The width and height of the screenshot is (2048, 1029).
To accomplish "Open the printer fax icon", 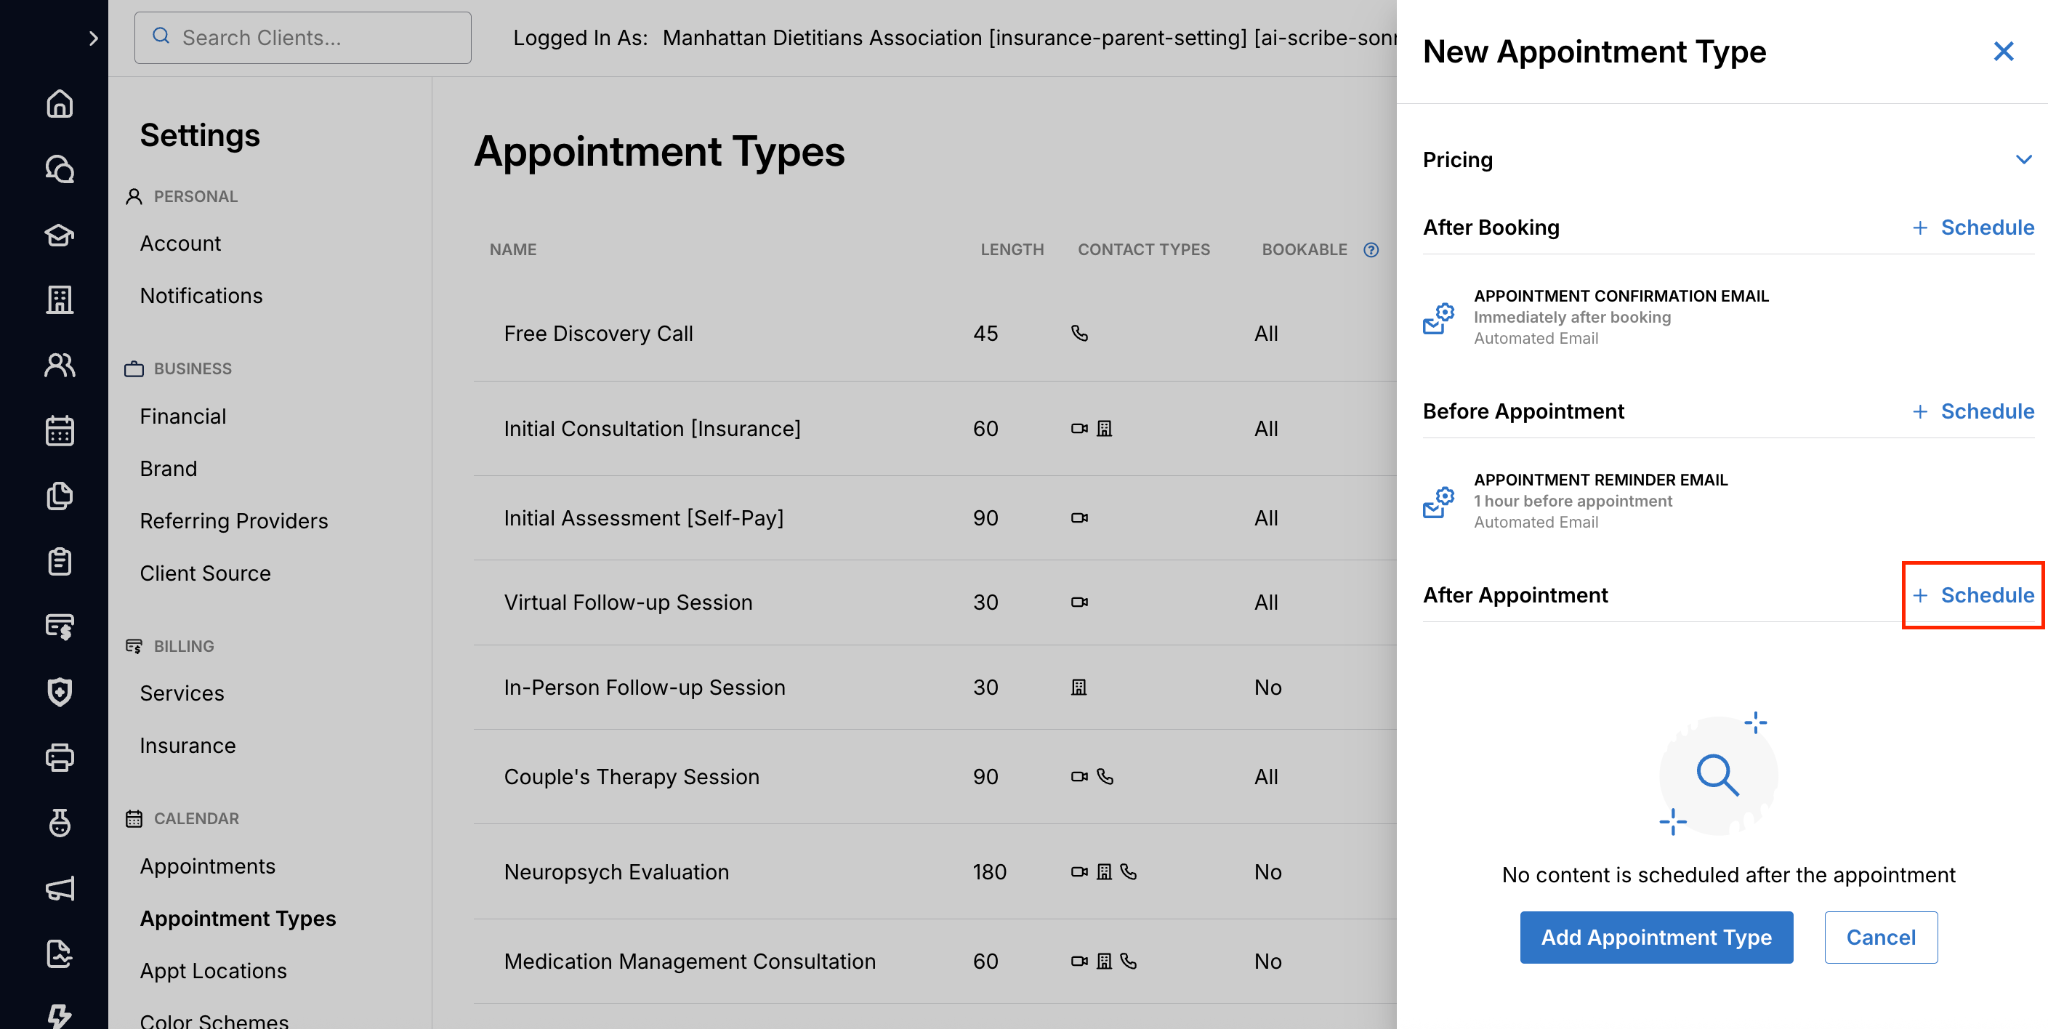I will tap(60, 757).
